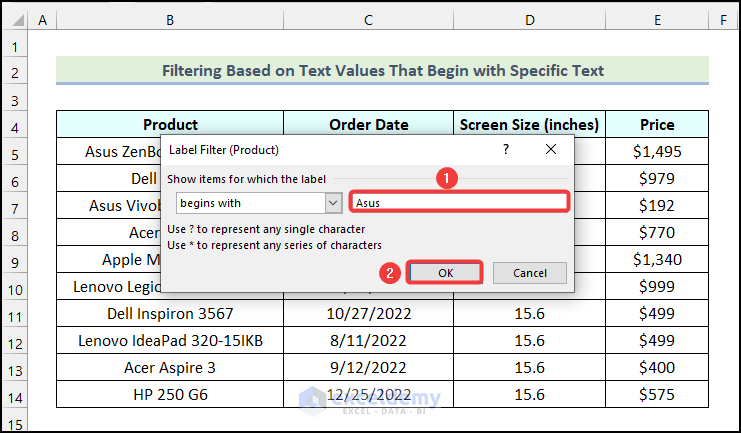Image resolution: width=741 pixels, height=433 pixels.
Task: Click the filter text field containing Asus
Action: pyautogui.click(x=459, y=203)
